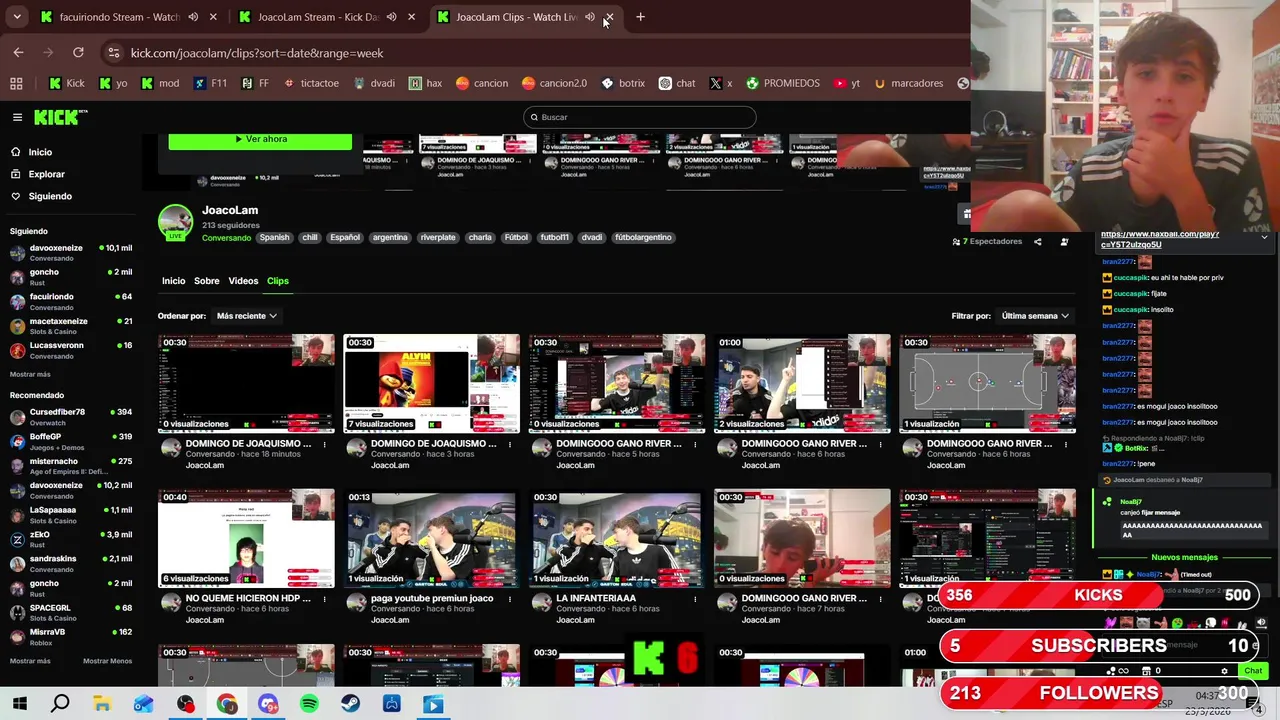Open OBS Studio from the taskbar
The image size is (1280, 720).
pos(185,704)
